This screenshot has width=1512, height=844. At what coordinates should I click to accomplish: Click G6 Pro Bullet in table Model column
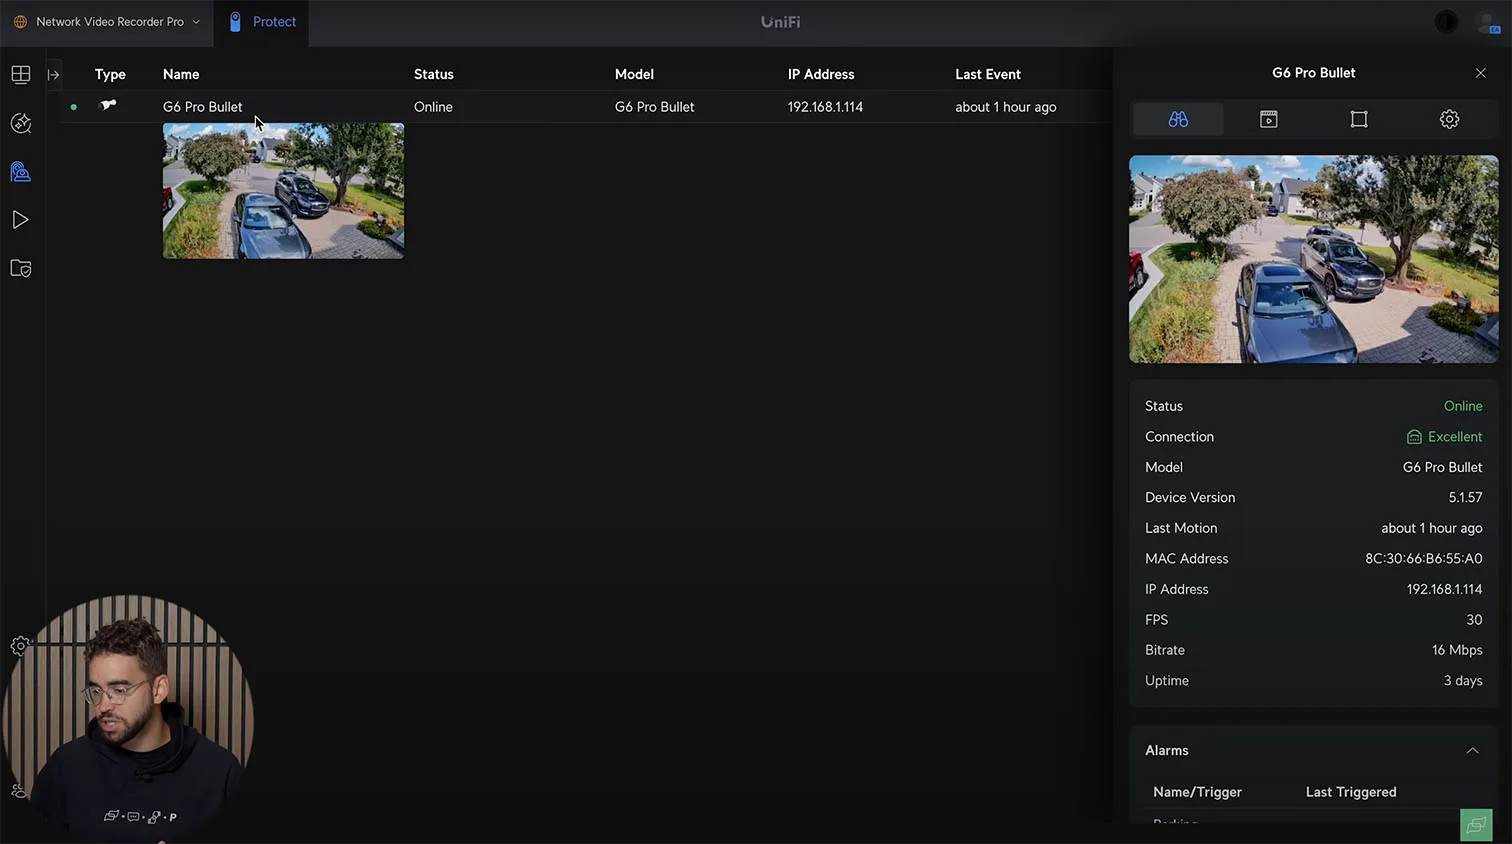click(654, 107)
